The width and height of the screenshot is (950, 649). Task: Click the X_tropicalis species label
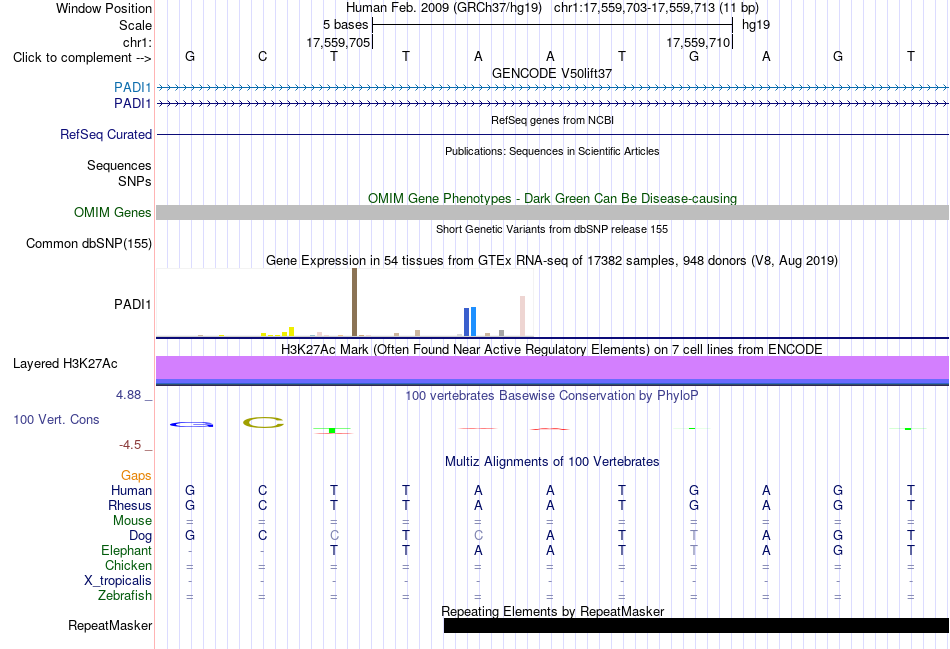tap(118, 581)
